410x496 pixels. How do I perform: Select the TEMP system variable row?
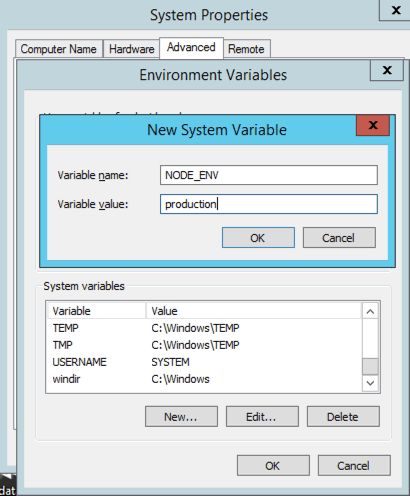click(x=204, y=328)
